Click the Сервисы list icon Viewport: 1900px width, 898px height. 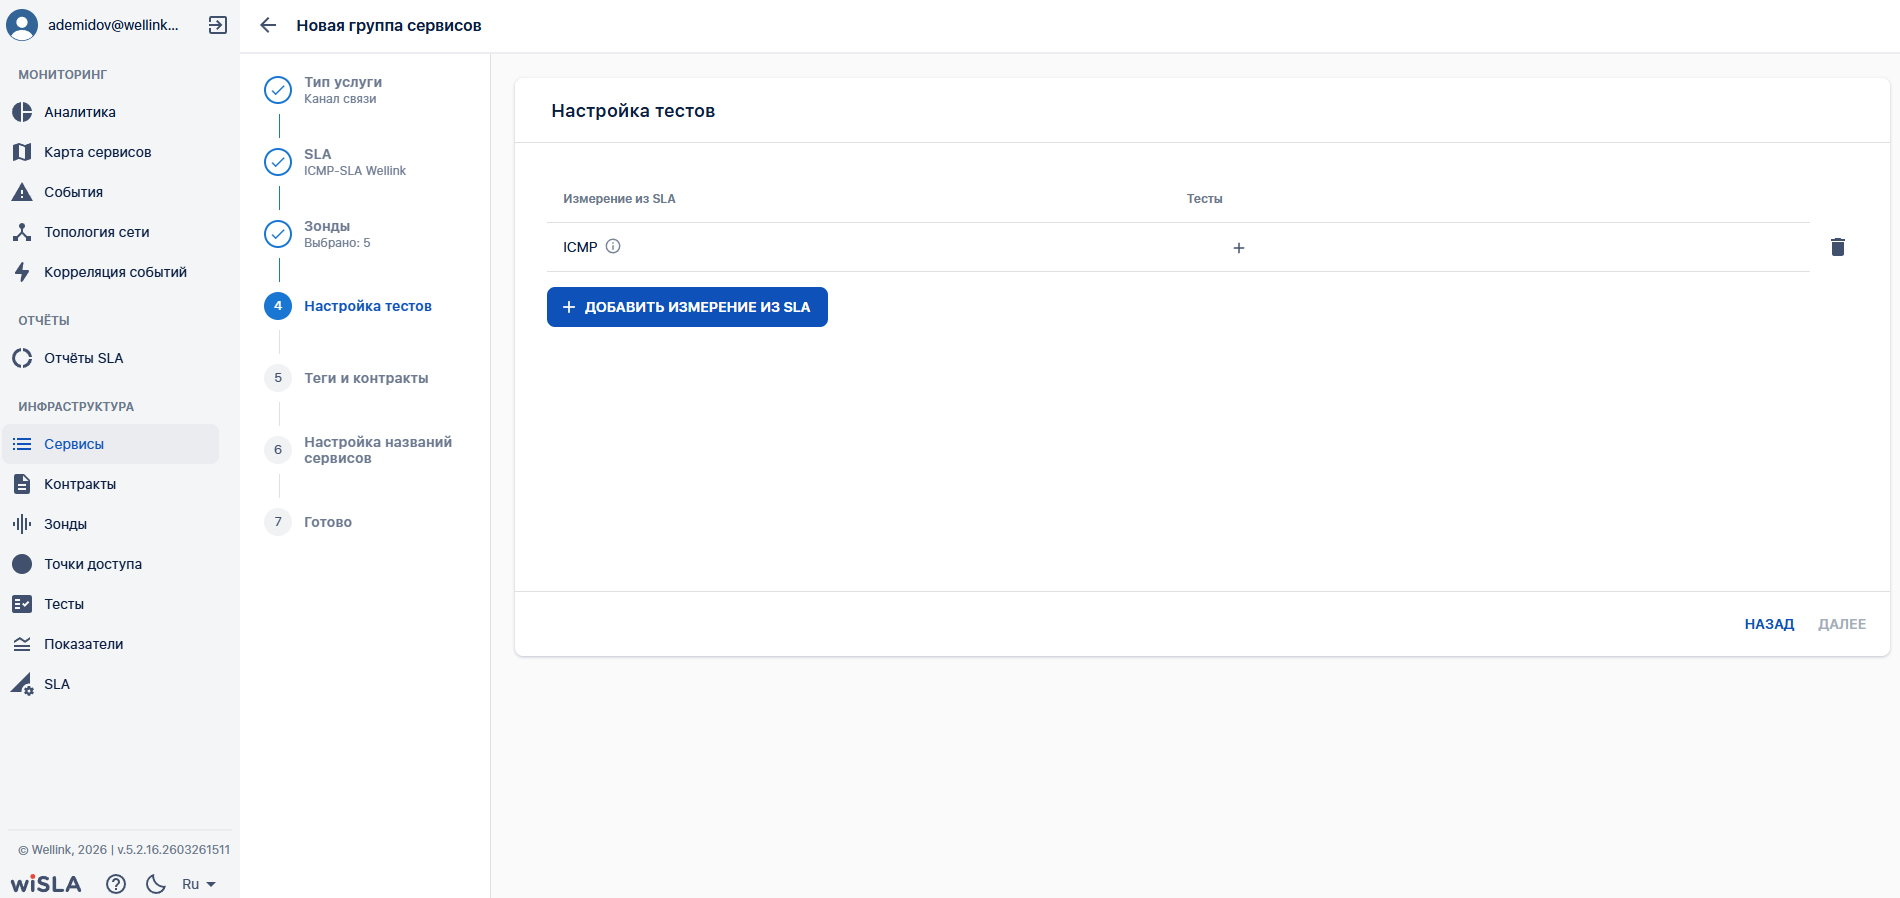click(x=22, y=444)
